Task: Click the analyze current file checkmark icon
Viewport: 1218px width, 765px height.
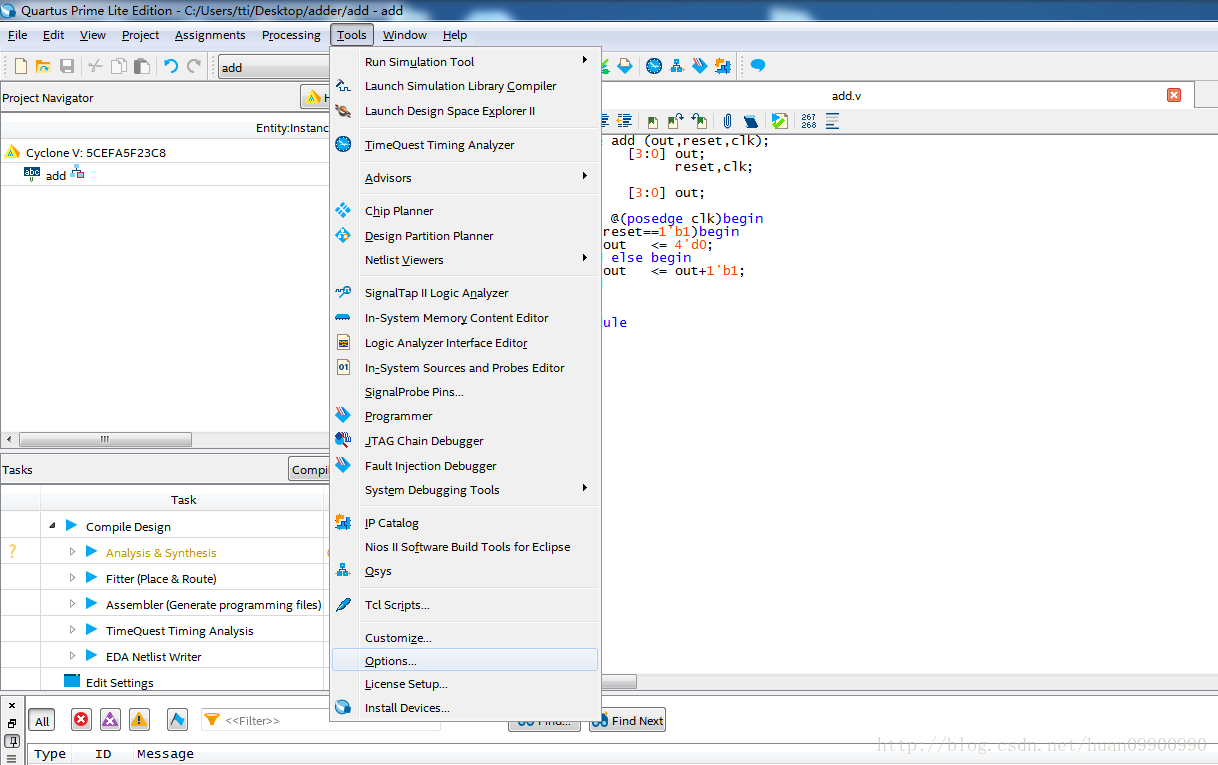Action: coord(780,121)
